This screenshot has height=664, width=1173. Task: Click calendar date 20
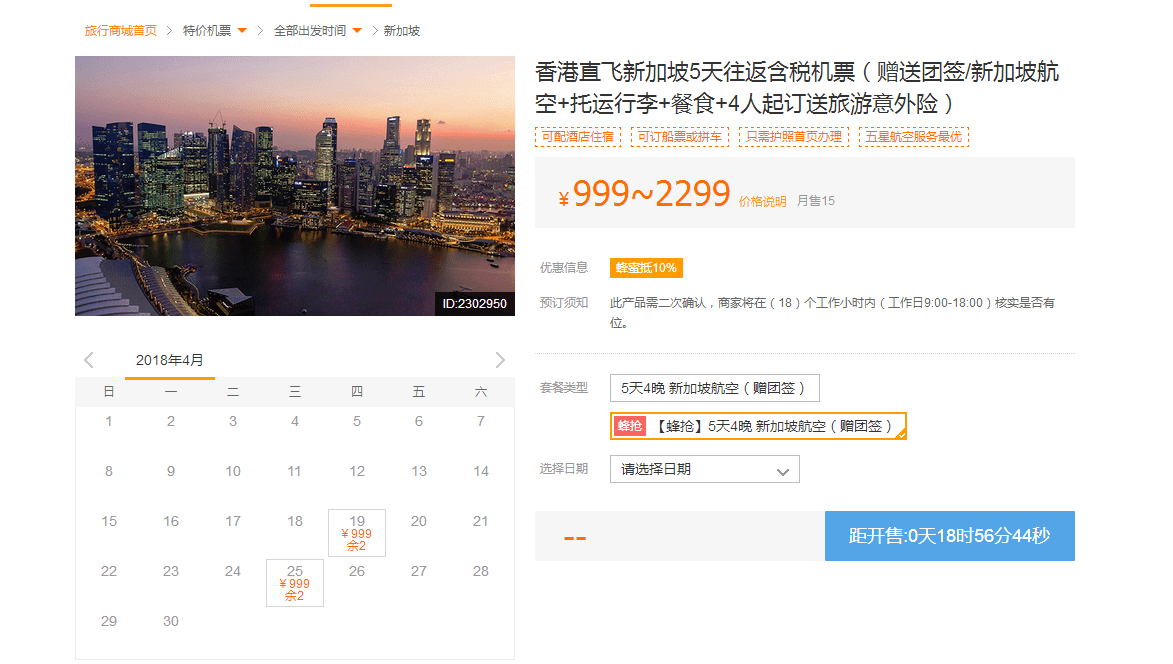tap(419, 522)
